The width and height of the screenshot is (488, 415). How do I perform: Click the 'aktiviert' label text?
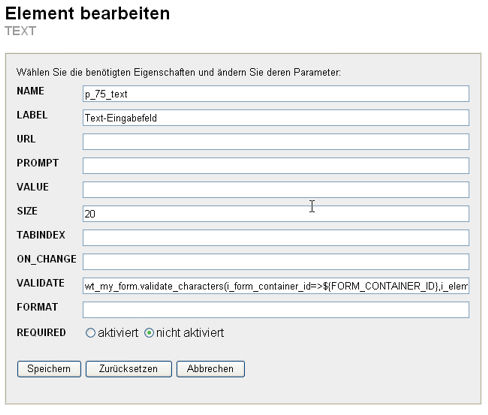point(118,333)
